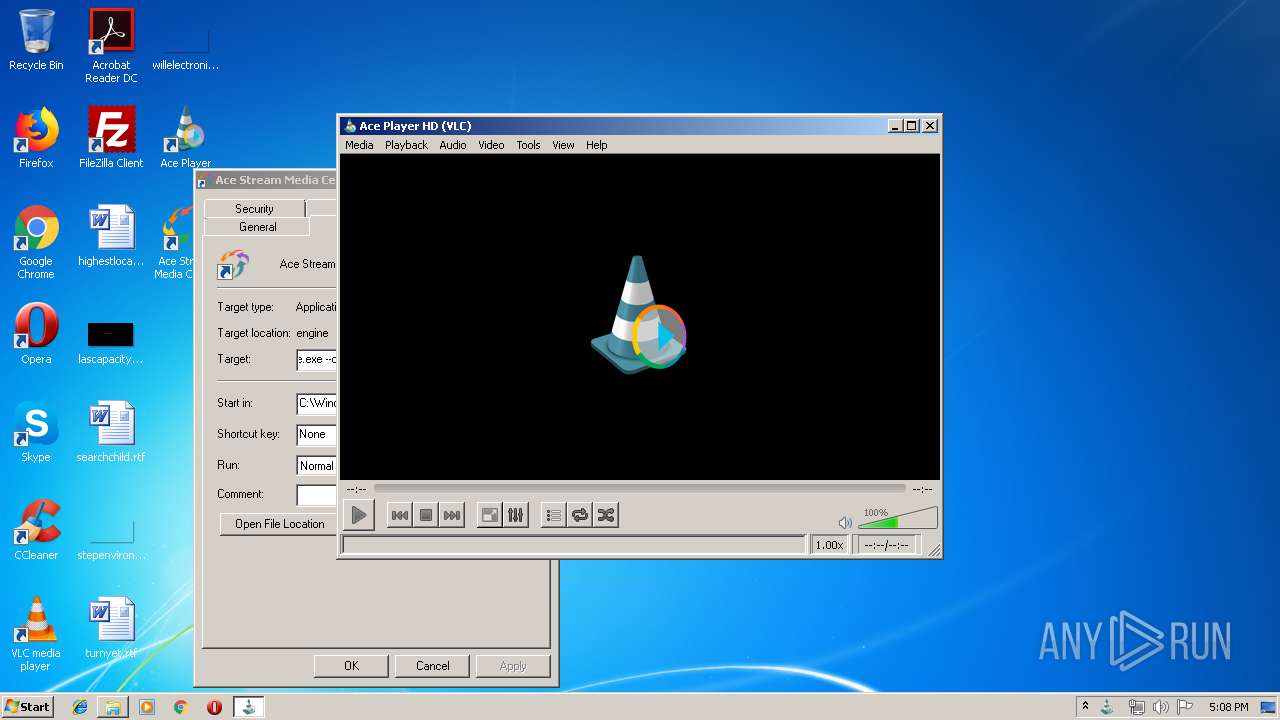Click the Ace Player taskbar button
This screenshot has height=720, width=1280.
(249, 707)
